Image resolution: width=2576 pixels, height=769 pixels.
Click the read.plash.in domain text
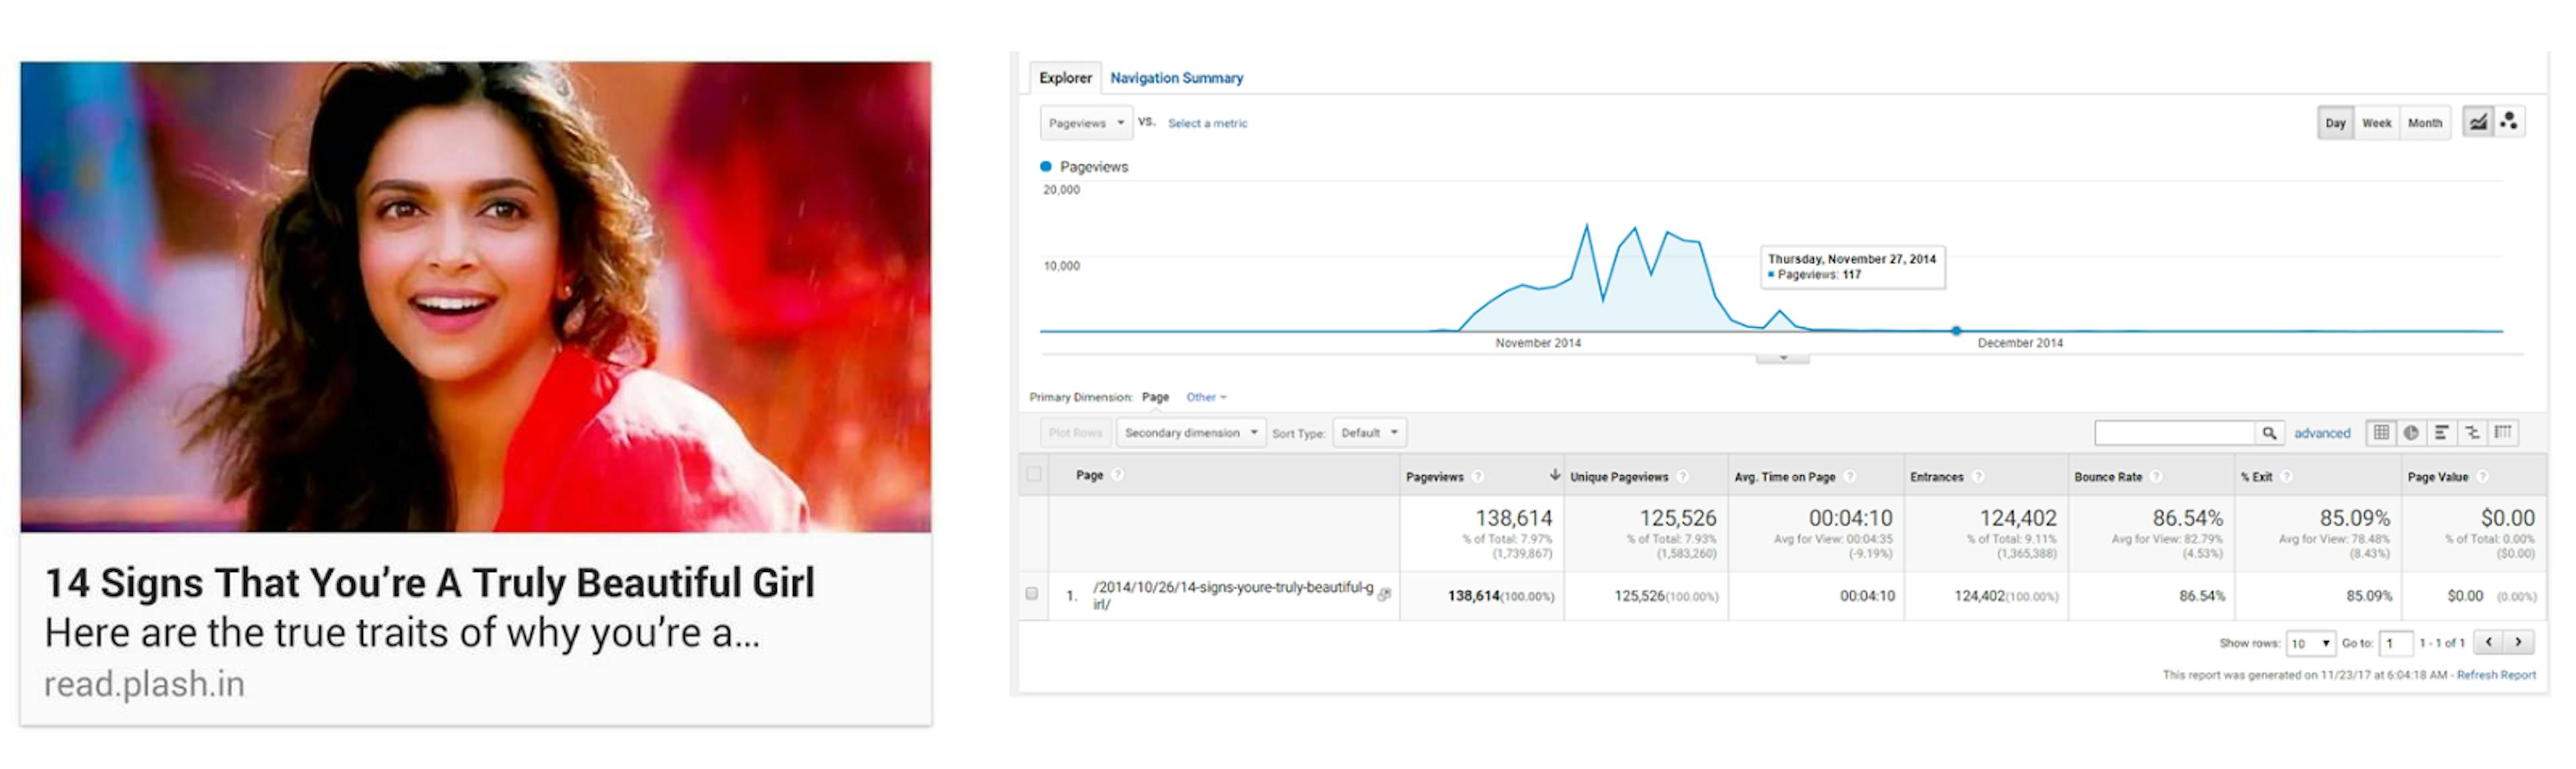144,684
